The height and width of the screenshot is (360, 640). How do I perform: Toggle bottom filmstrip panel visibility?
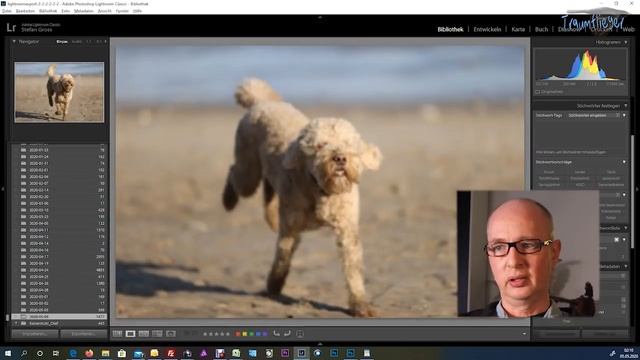pos(320,344)
